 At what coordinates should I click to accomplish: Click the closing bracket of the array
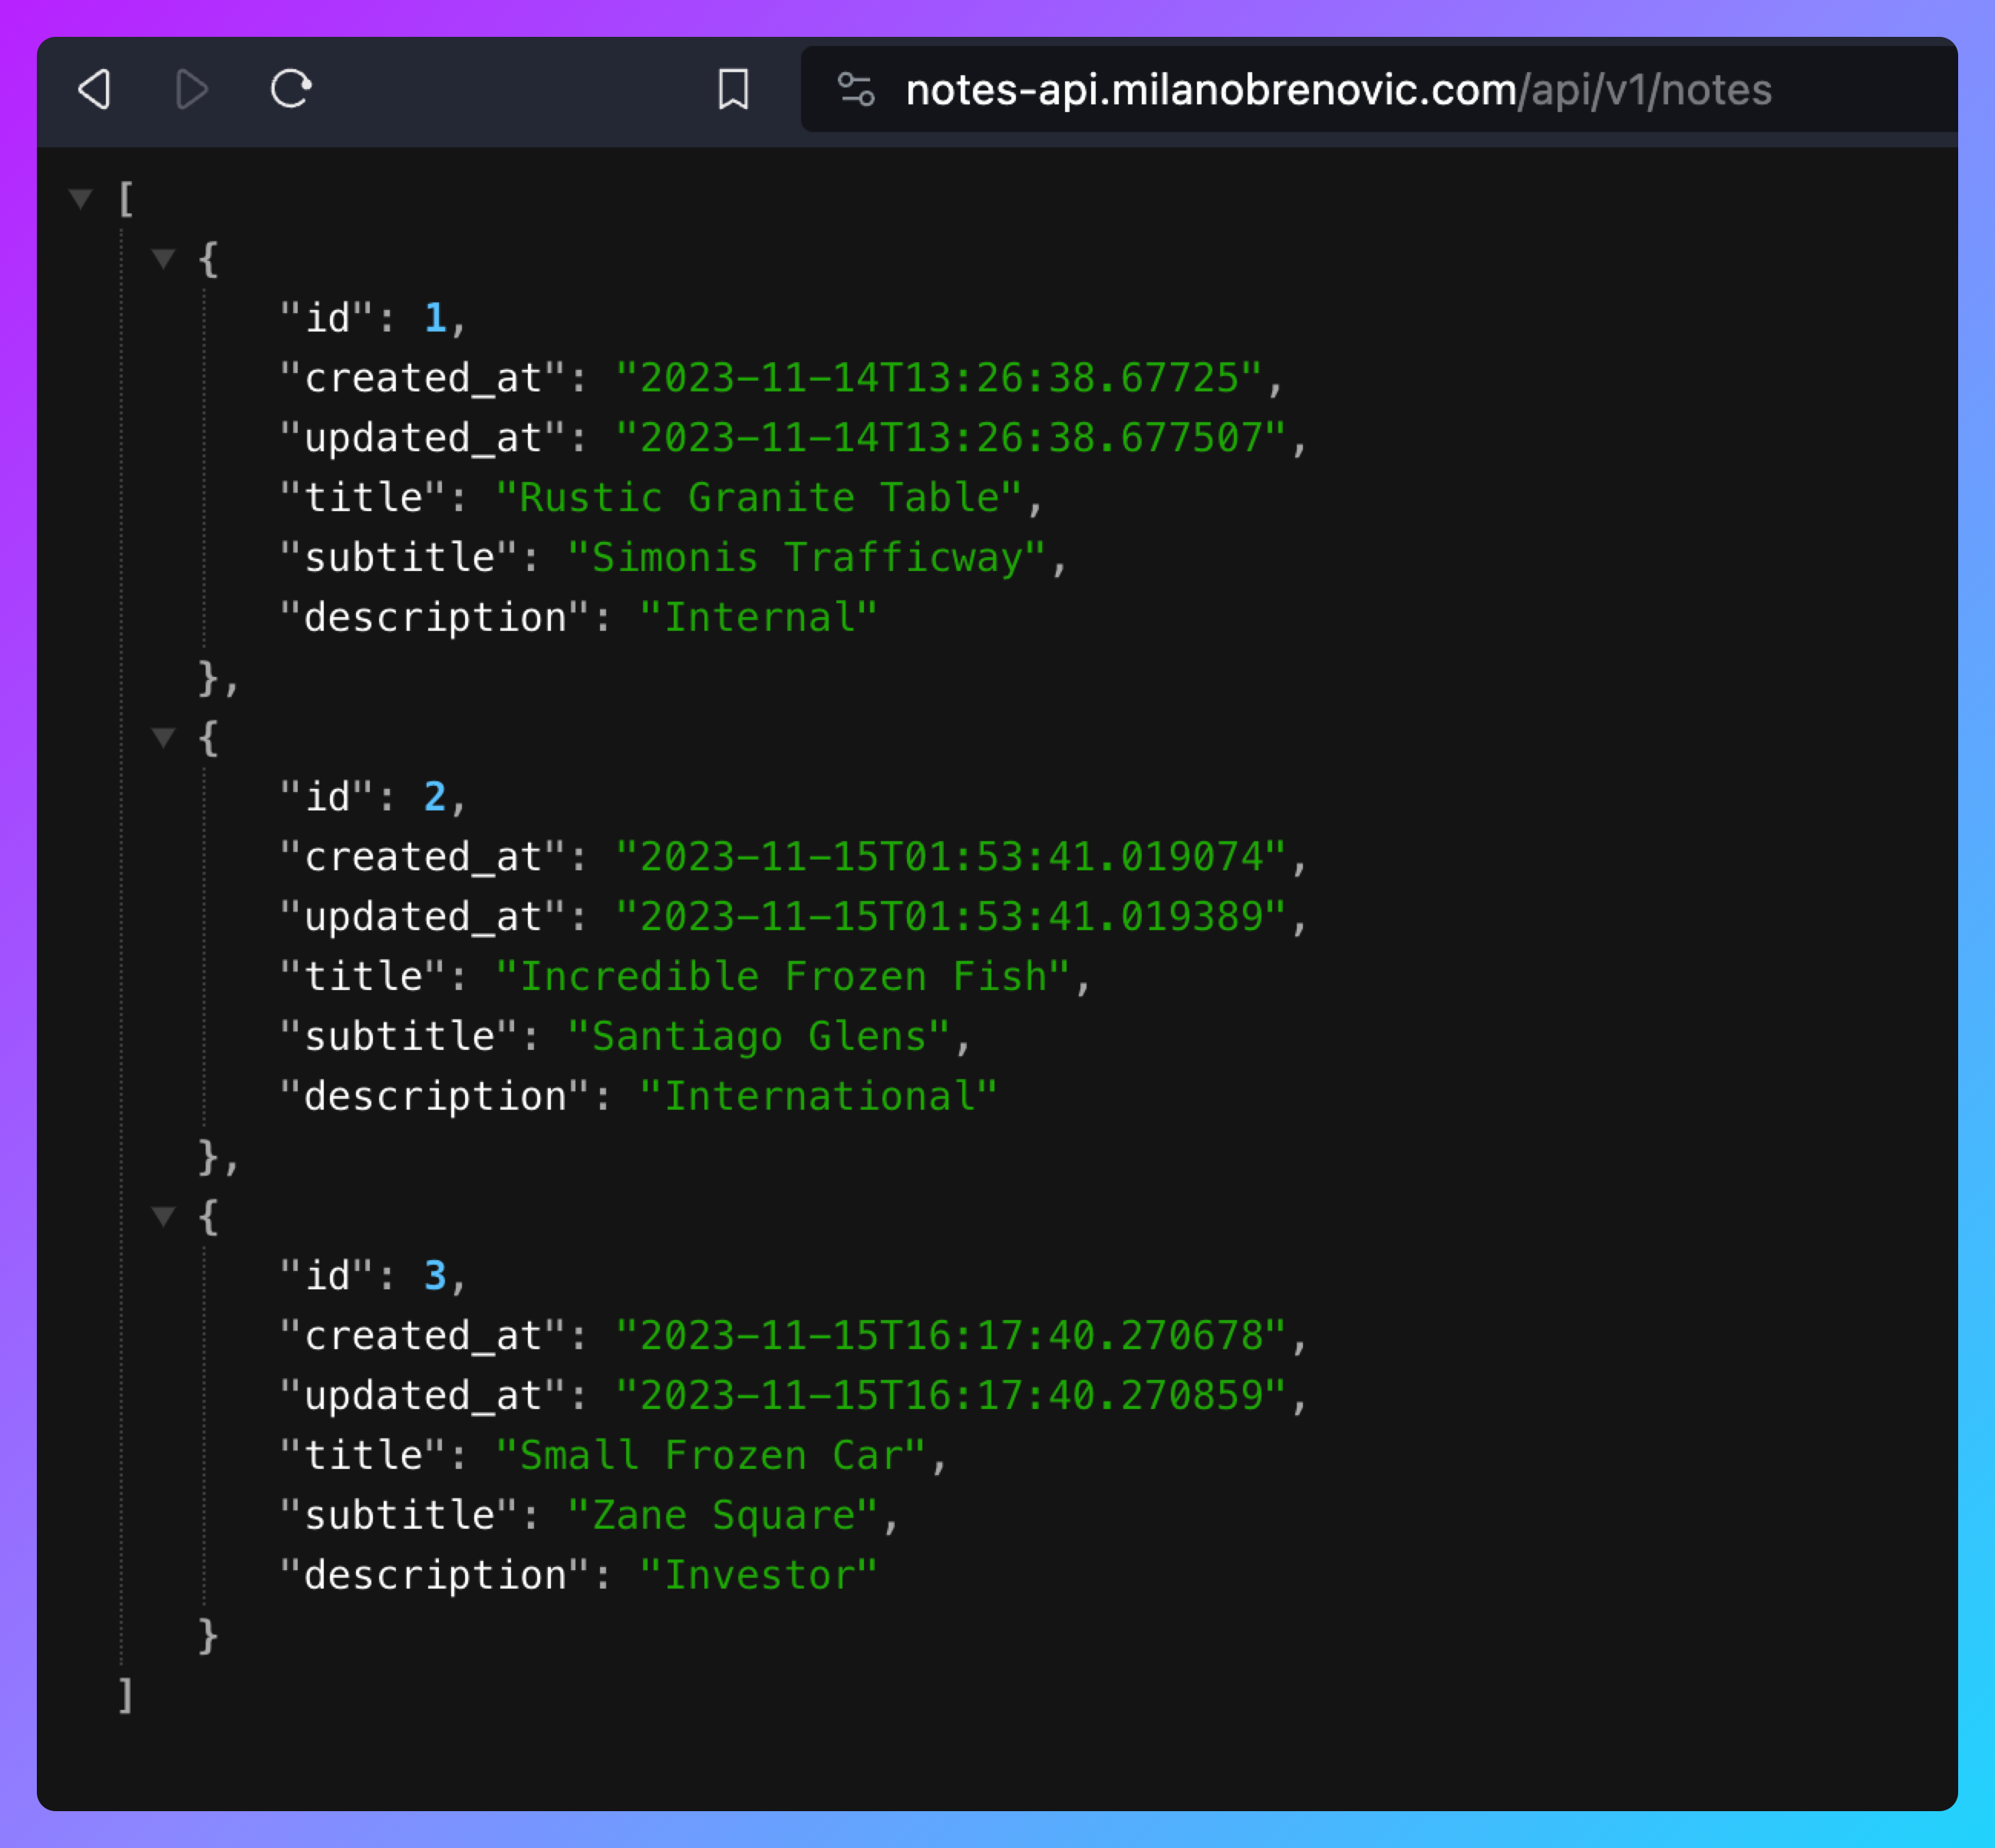[x=125, y=1696]
